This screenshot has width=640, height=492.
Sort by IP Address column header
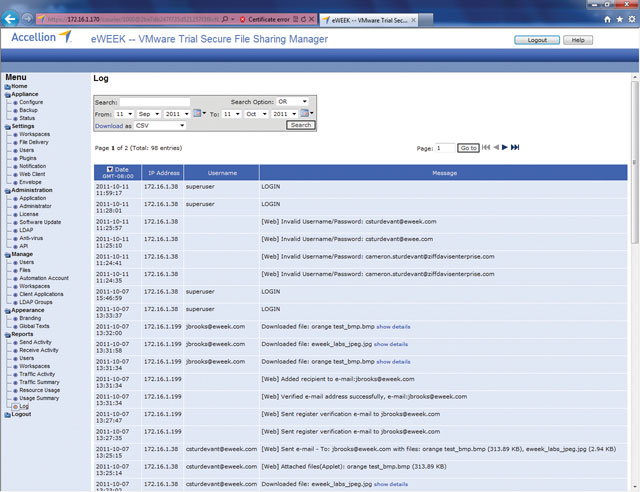pyautogui.click(x=164, y=173)
